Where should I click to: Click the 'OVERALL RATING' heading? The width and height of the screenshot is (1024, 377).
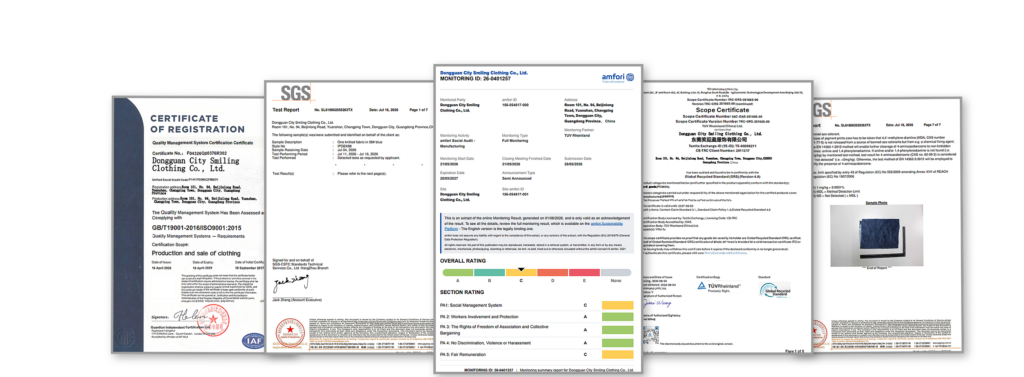pyautogui.click(x=463, y=261)
